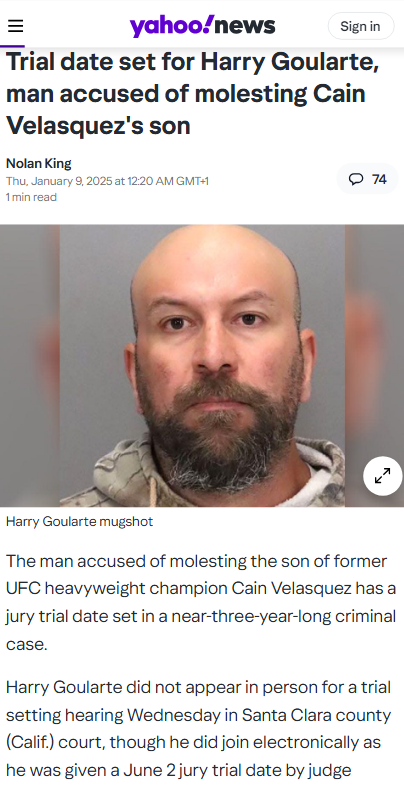
Task: Click the Sign in button
Action: click(360, 26)
